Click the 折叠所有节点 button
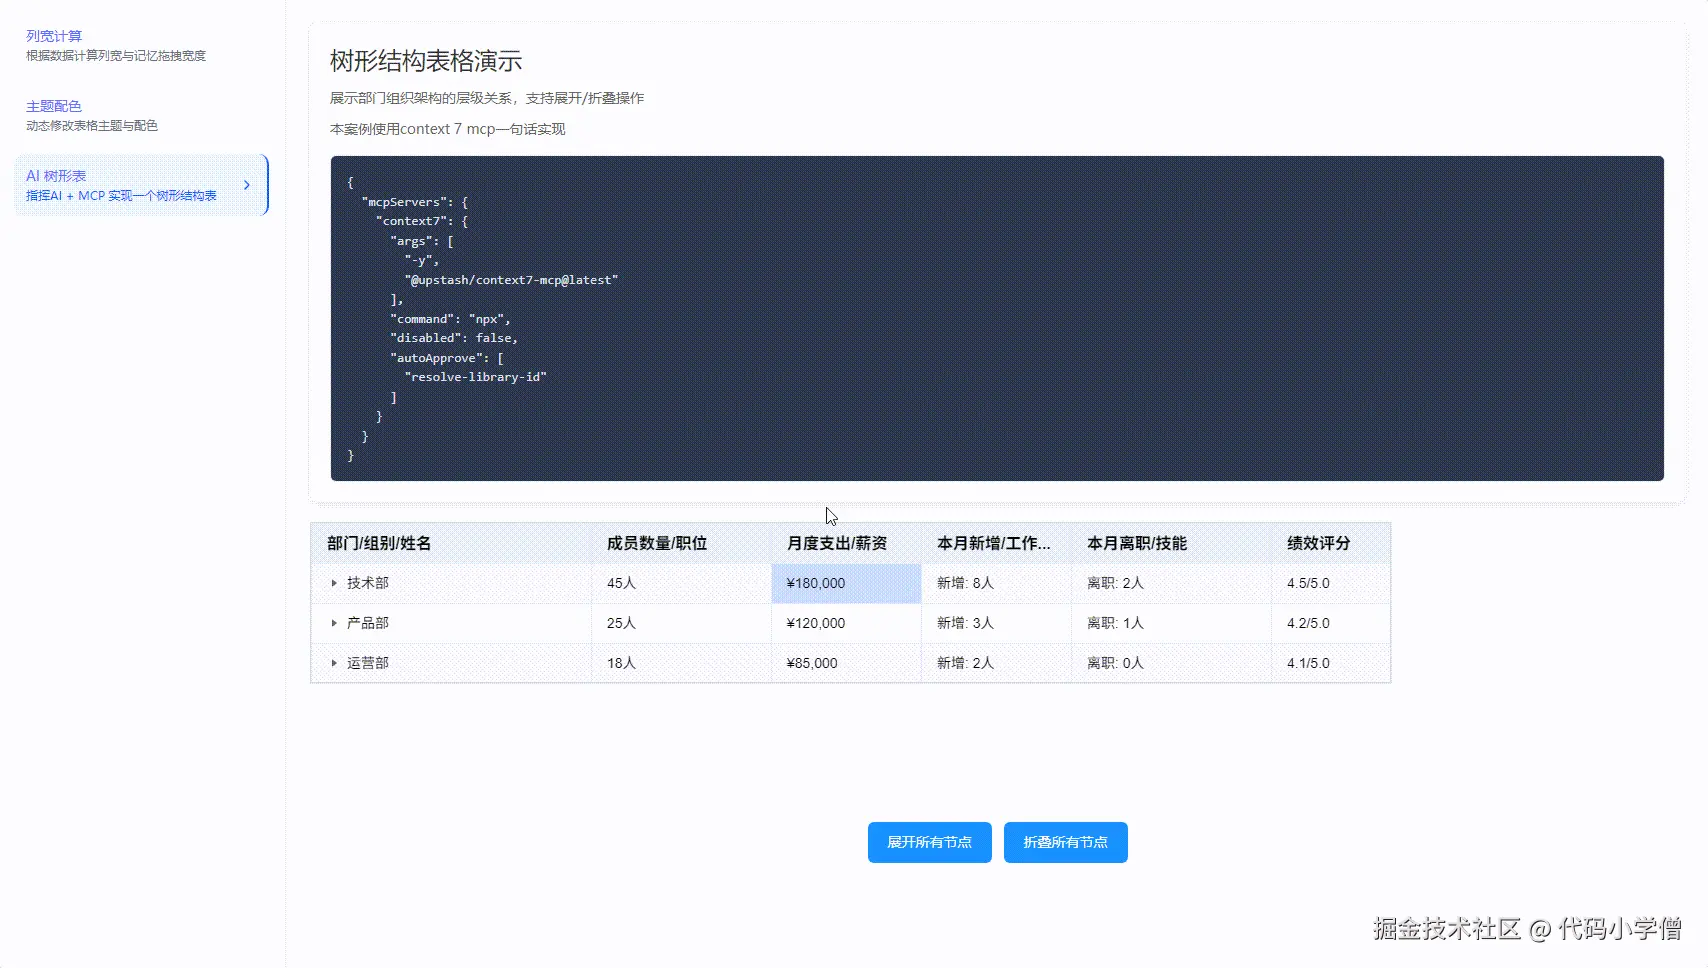Screen dimensions: 1708x968 (1066, 842)
